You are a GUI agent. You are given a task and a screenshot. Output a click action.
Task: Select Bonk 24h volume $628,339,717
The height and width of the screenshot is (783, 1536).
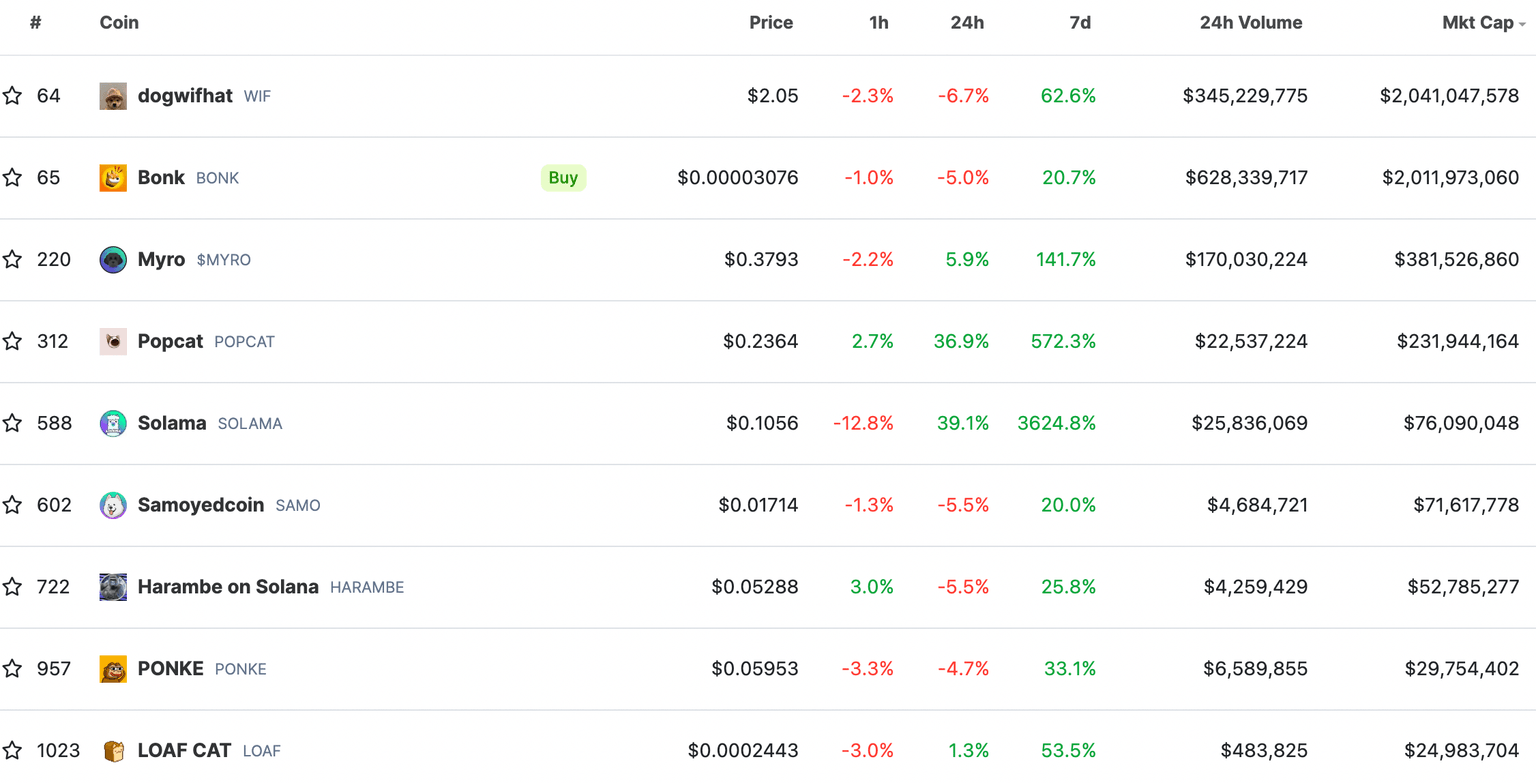click(1247, 178)
